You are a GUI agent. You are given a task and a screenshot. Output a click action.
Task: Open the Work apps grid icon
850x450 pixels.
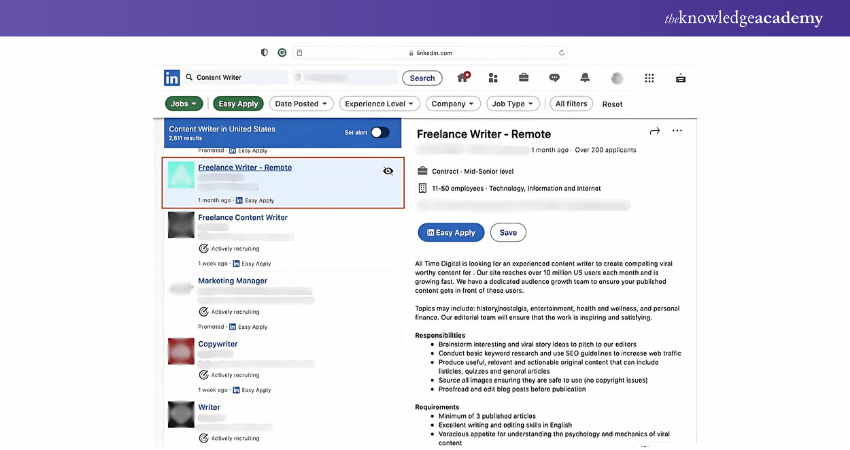click(x=649, y=78)
